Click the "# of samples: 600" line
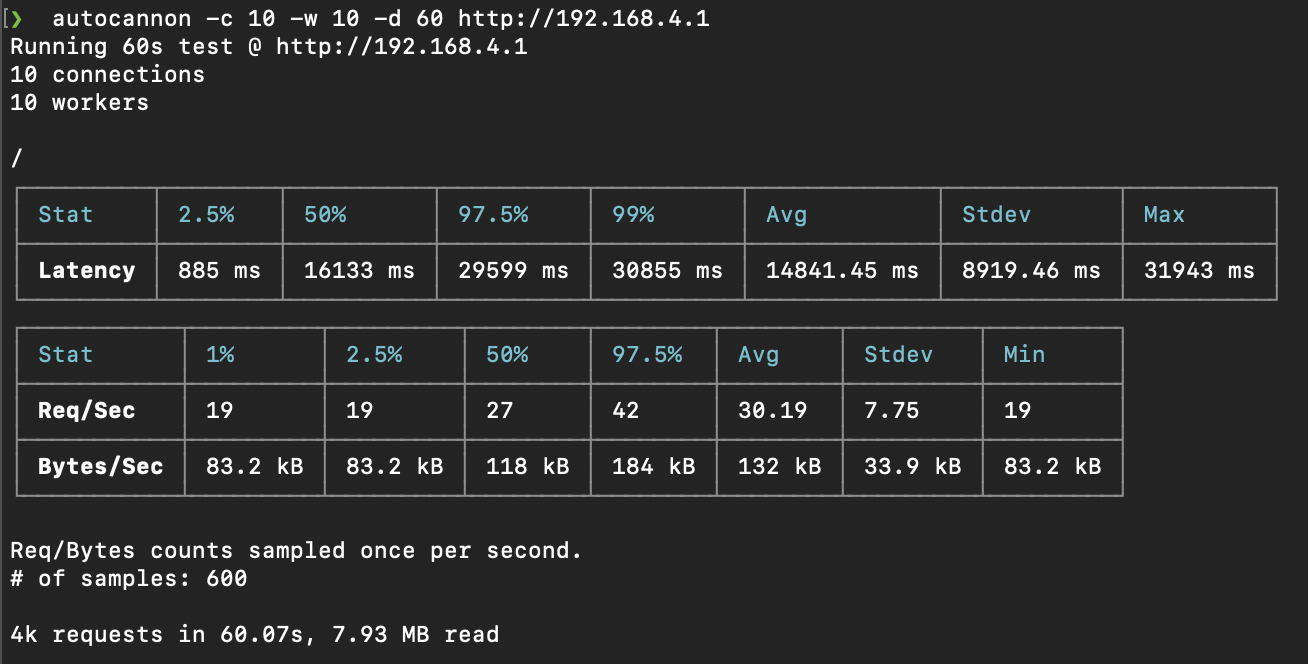Viewport: 1308px width, 664px height. pos(128,579)
